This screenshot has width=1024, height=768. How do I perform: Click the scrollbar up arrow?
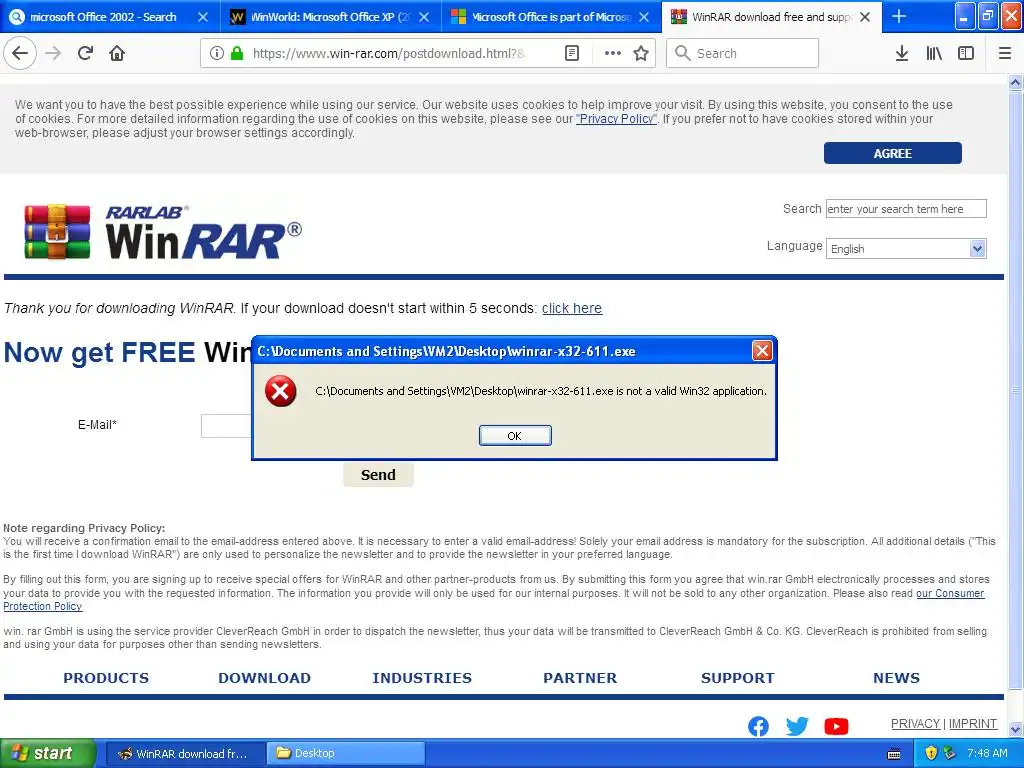click(x=1015, y=83)
